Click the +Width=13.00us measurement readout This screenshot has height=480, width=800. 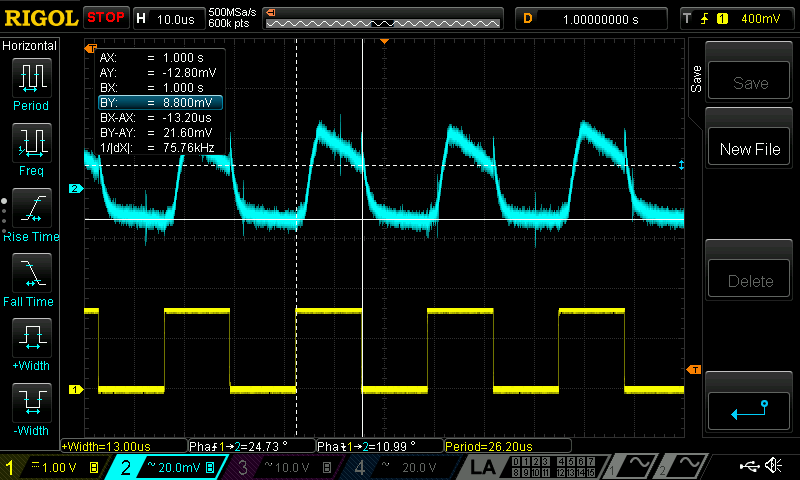click(x=124, y=446)
